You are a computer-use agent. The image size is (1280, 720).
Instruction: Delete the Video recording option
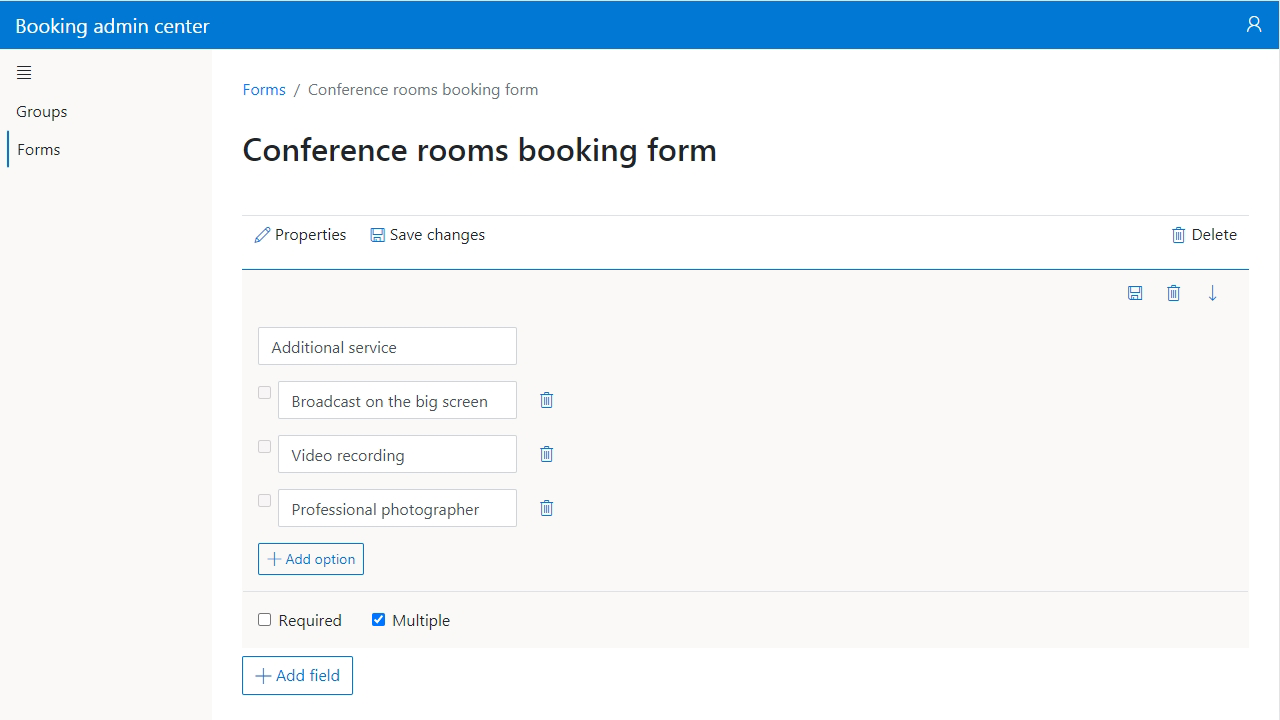[x=546, y=454]
